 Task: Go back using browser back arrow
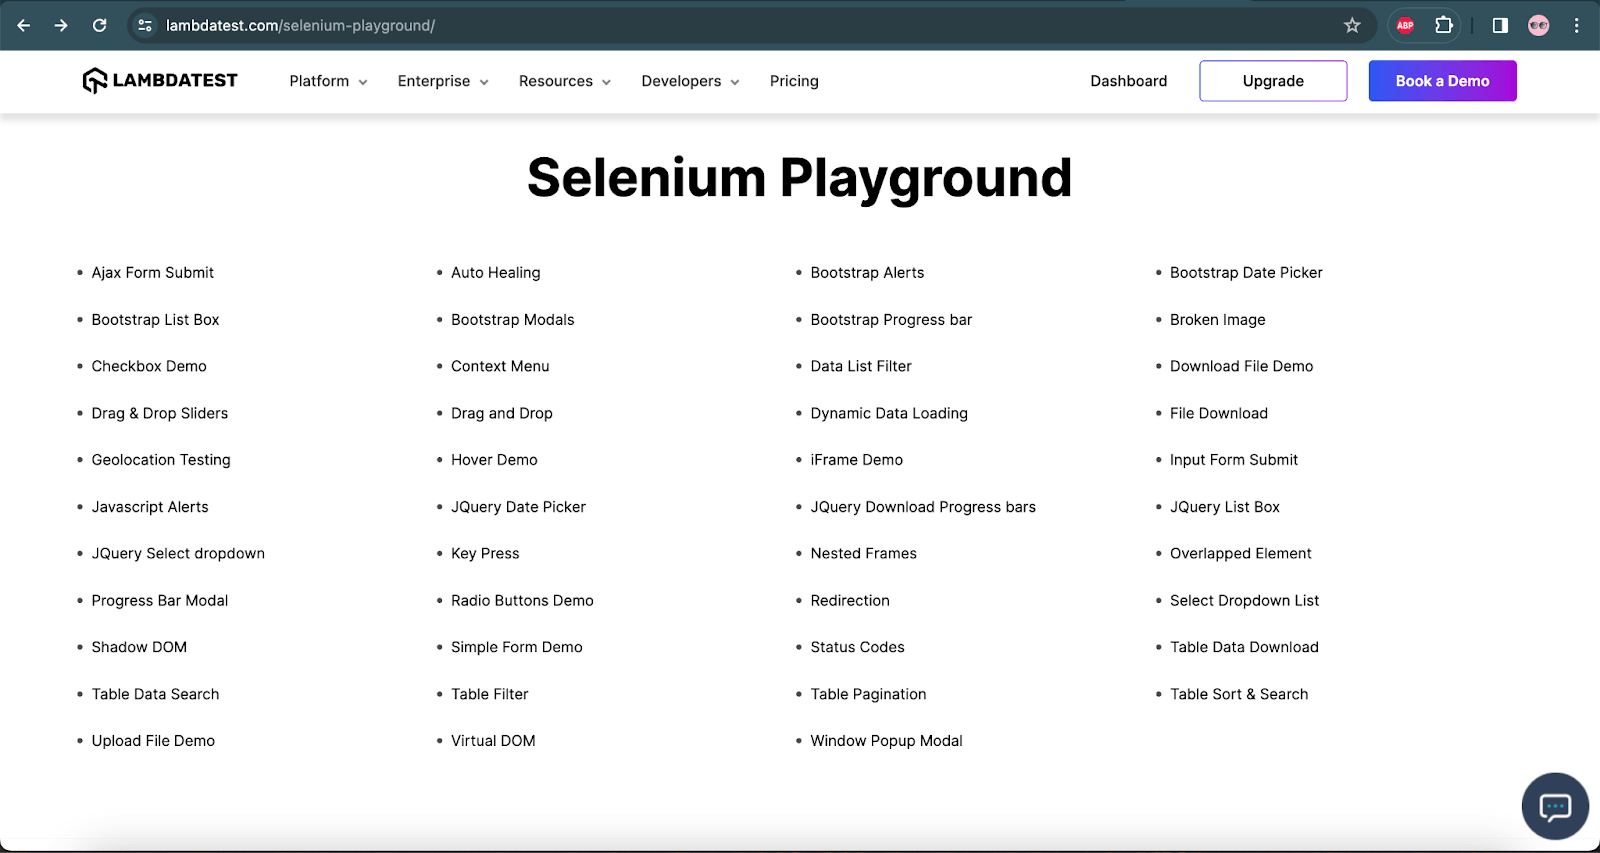coord(24,25)
